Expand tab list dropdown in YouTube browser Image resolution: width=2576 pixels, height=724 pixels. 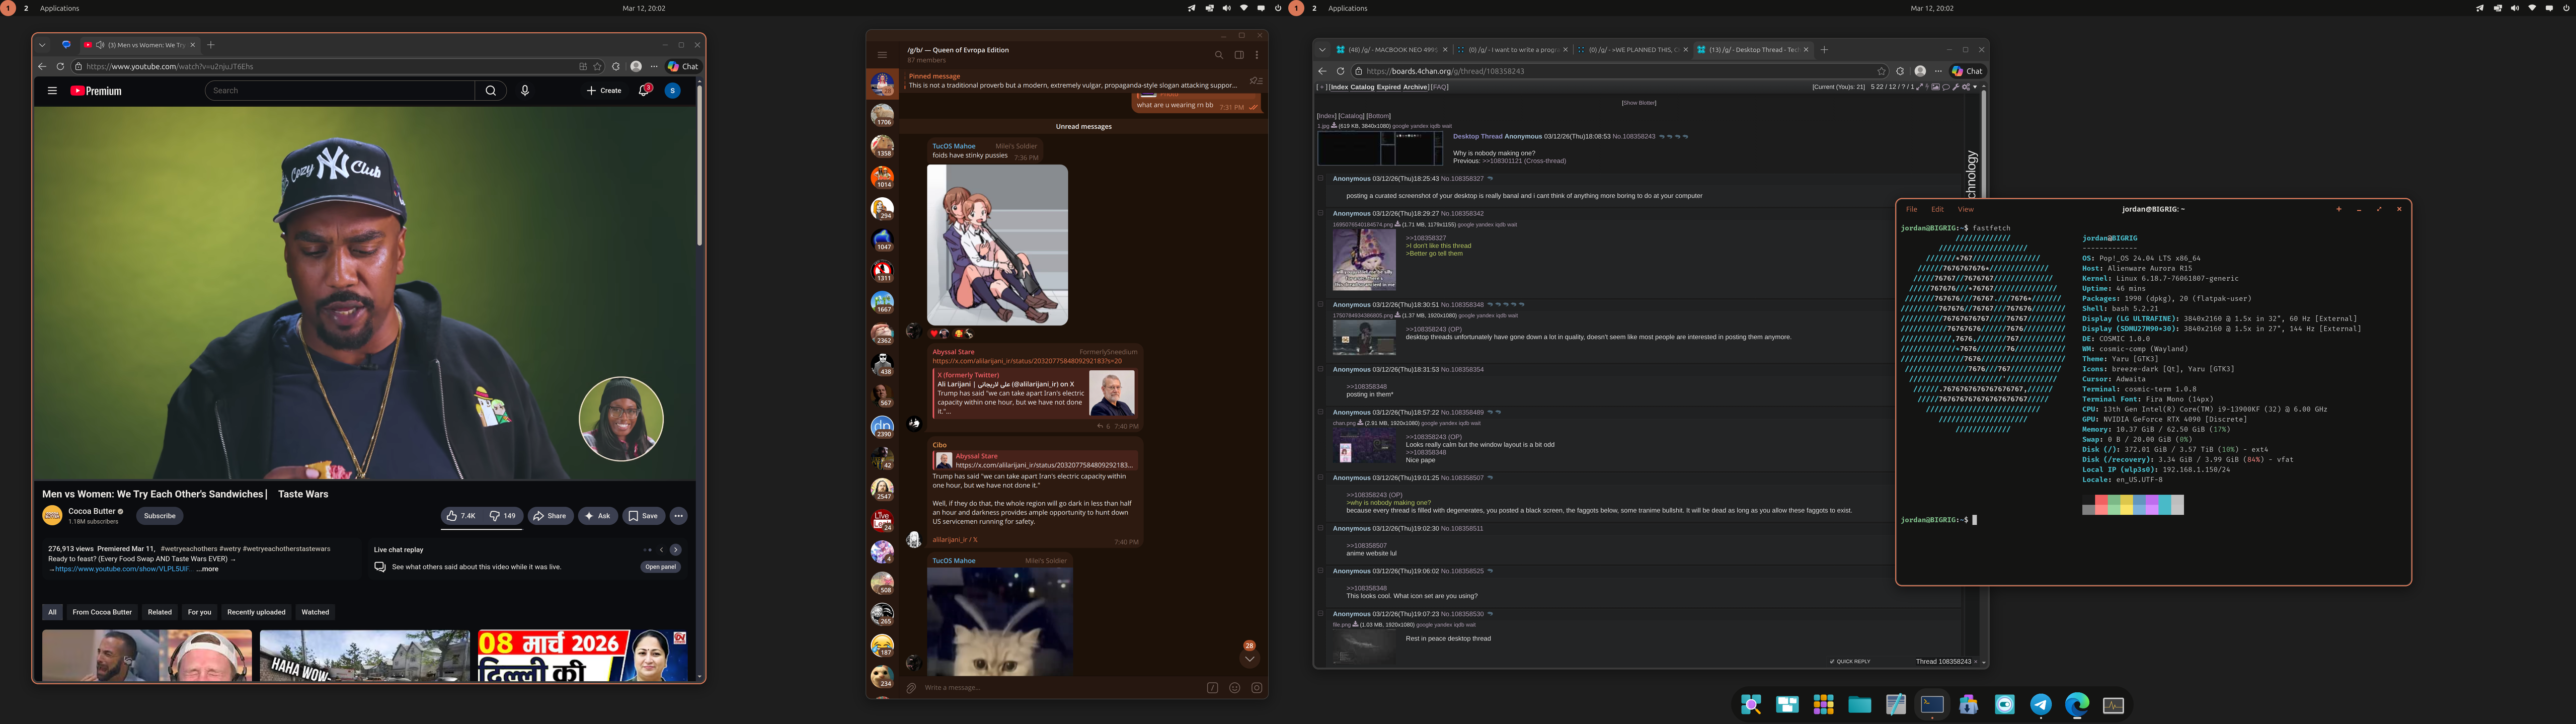pyautogui.click(x=42, y=45)
